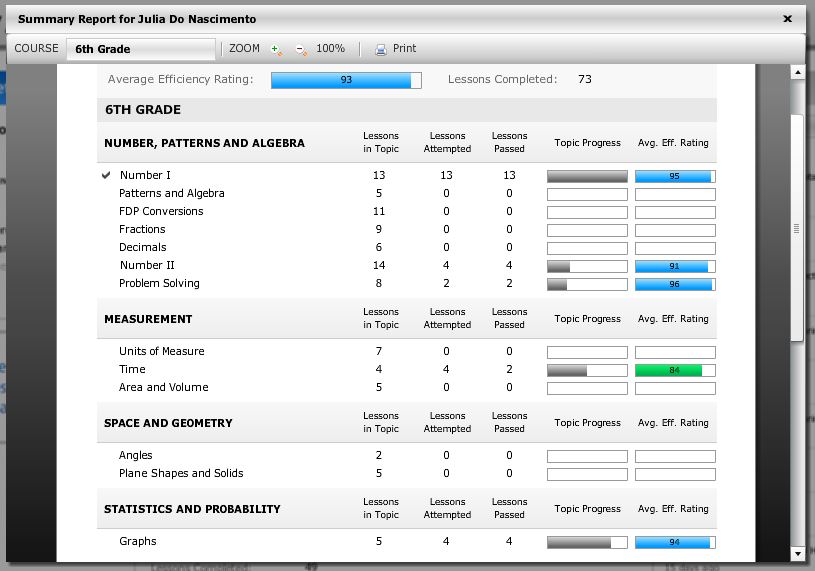Select the Number I topic row
Viewport: 815px width, 571px height.
(406, 176)
